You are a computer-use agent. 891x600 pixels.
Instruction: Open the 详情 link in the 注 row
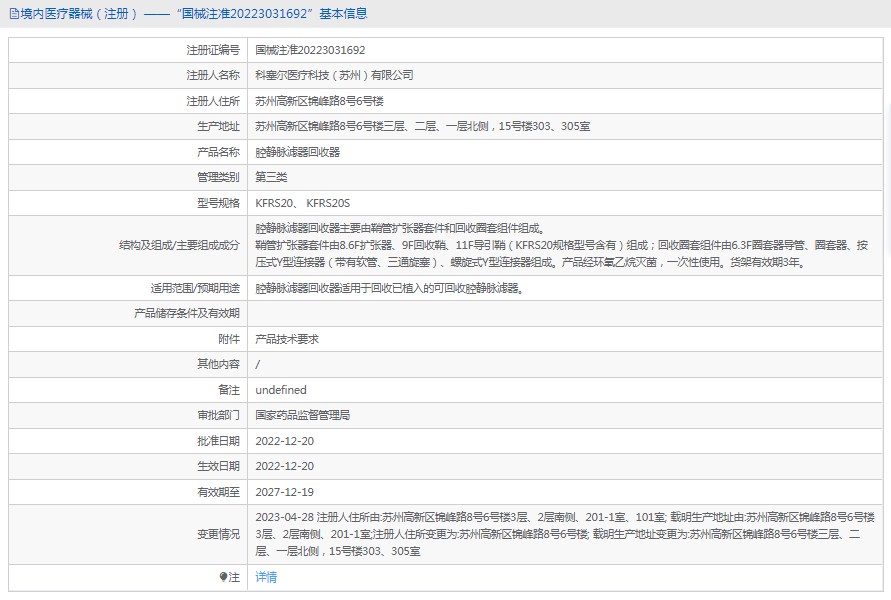pyautogui.click(x=266, y=577)
